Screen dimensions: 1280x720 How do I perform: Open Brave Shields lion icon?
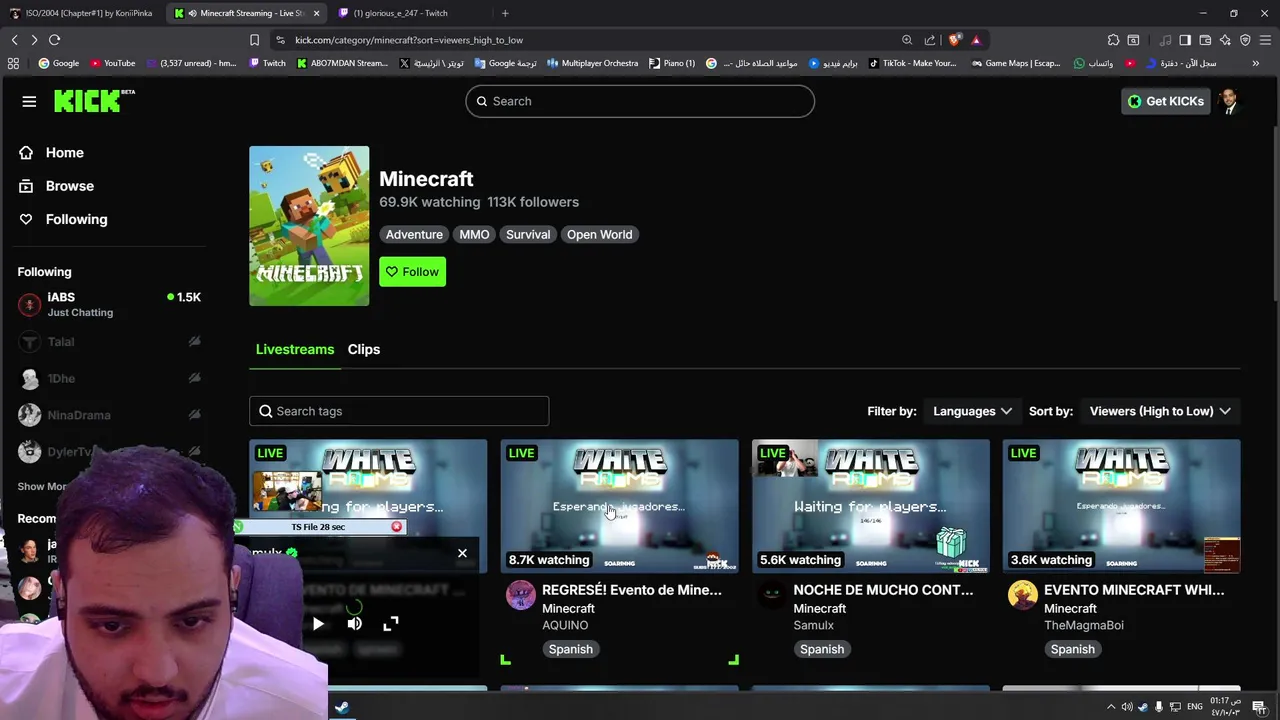[x=955, y=40]
